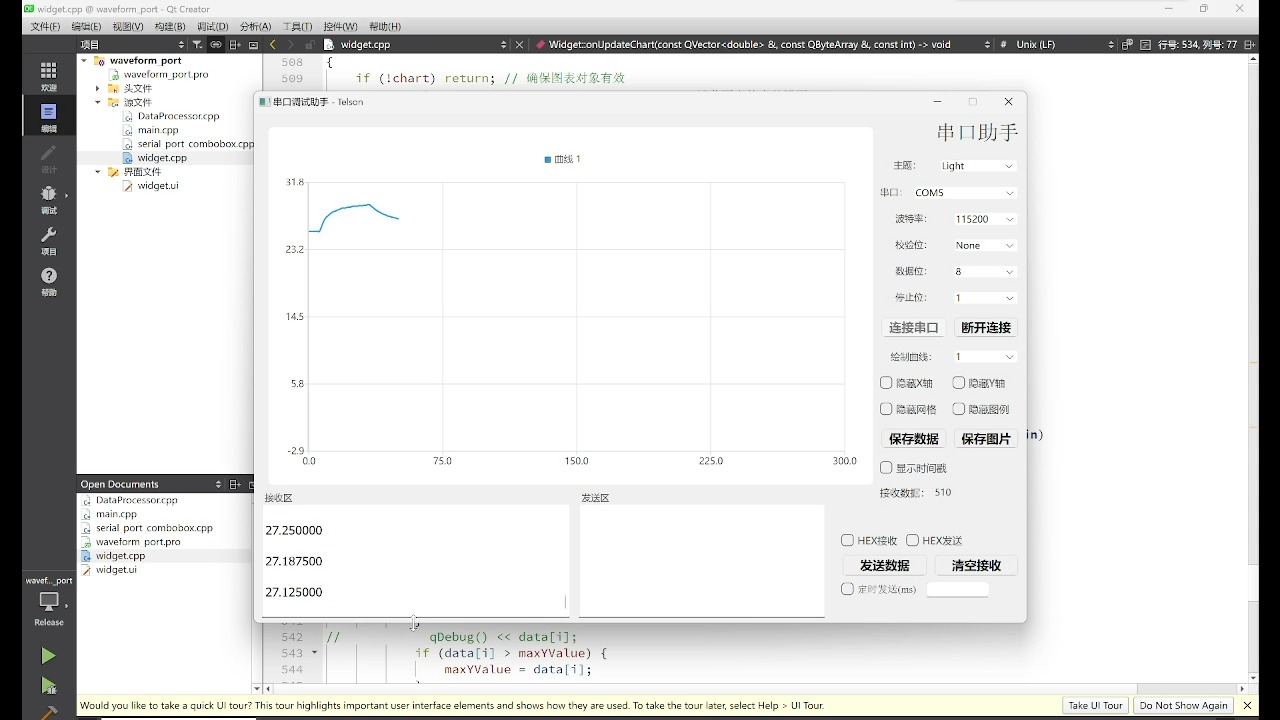This screenshot has height=720, width=1280.
Task: Click the 定时发送(ms) input field
Action: click(958, 589)
